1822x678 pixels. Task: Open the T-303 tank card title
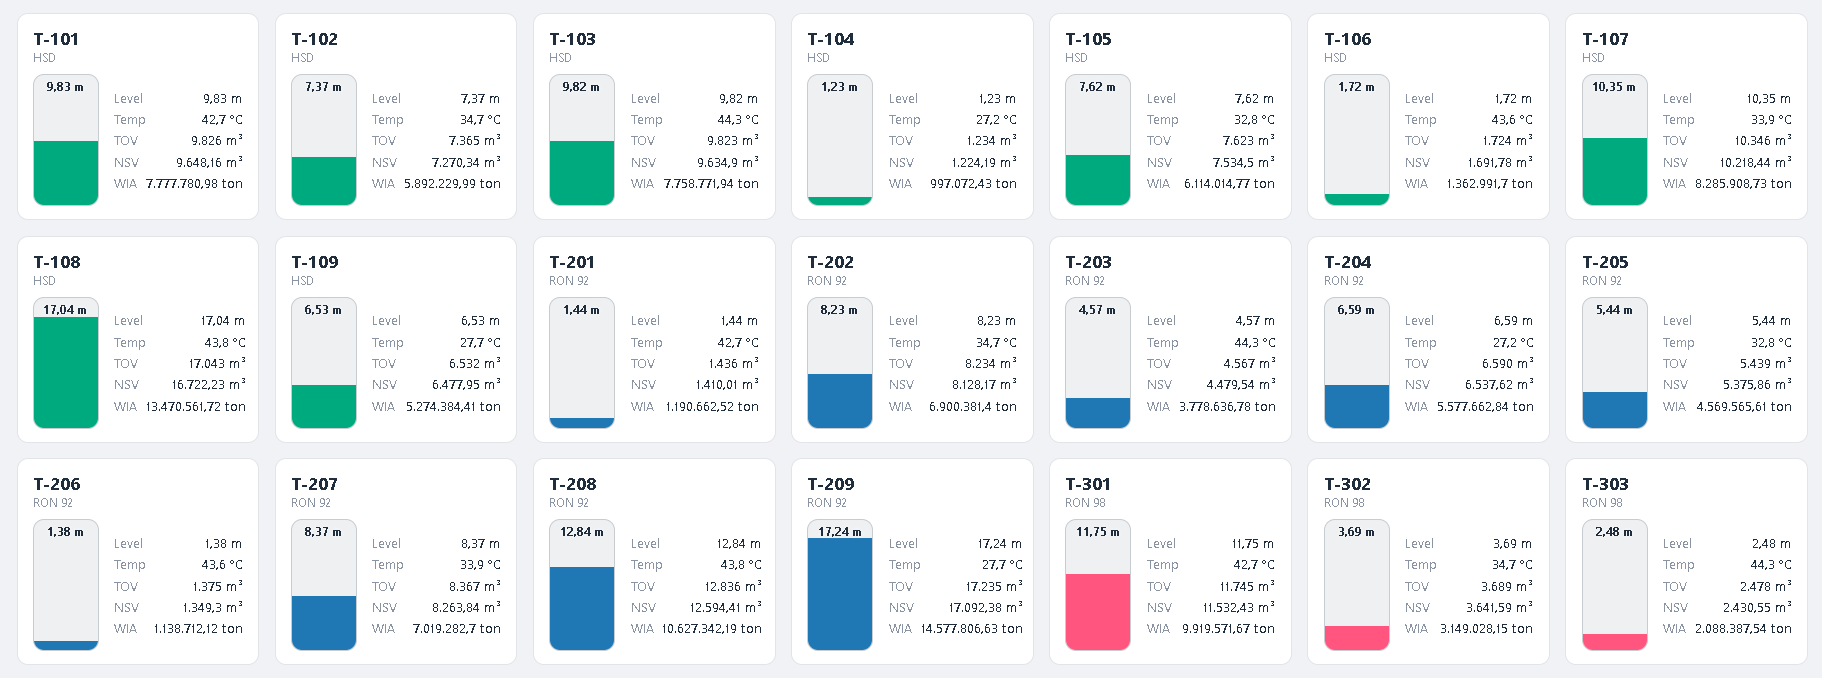(x=1606, y=484)
